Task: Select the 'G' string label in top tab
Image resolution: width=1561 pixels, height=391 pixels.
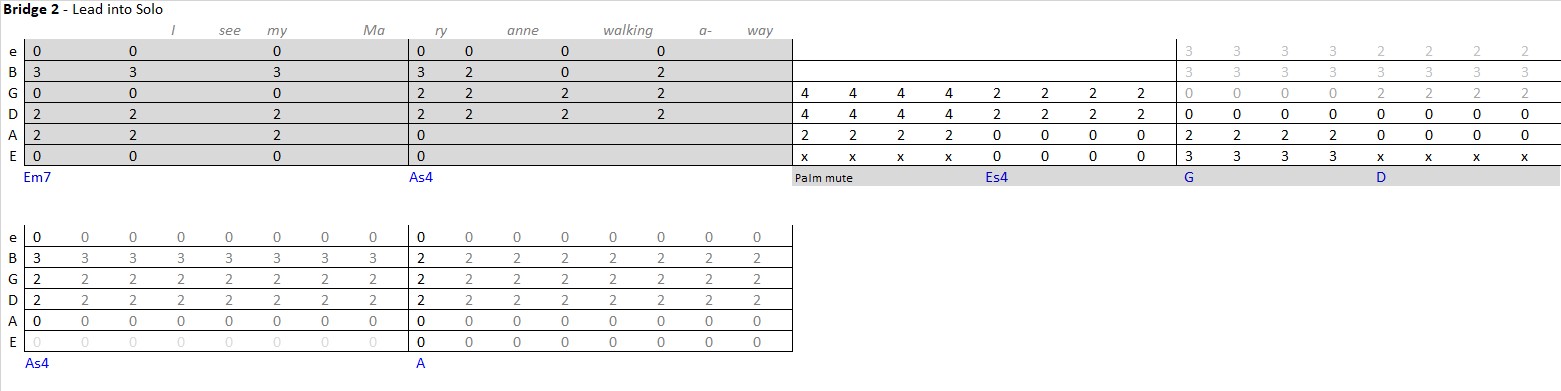Action: pos(12,94)
